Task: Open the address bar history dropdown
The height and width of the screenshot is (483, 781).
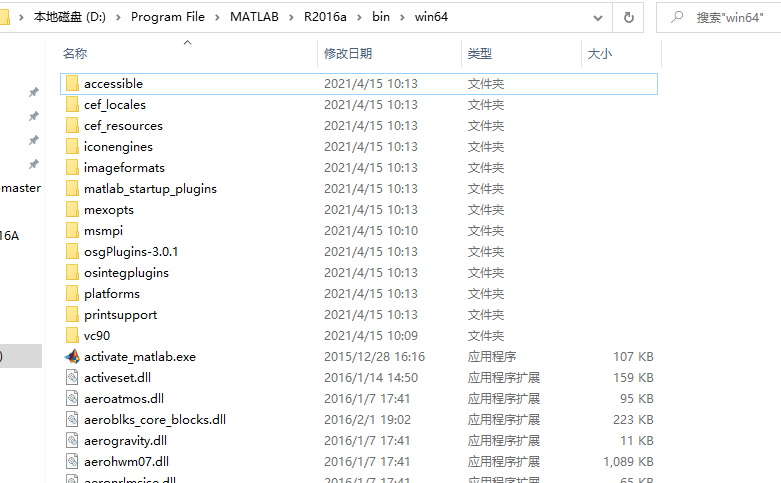Action: pos(598,18)
